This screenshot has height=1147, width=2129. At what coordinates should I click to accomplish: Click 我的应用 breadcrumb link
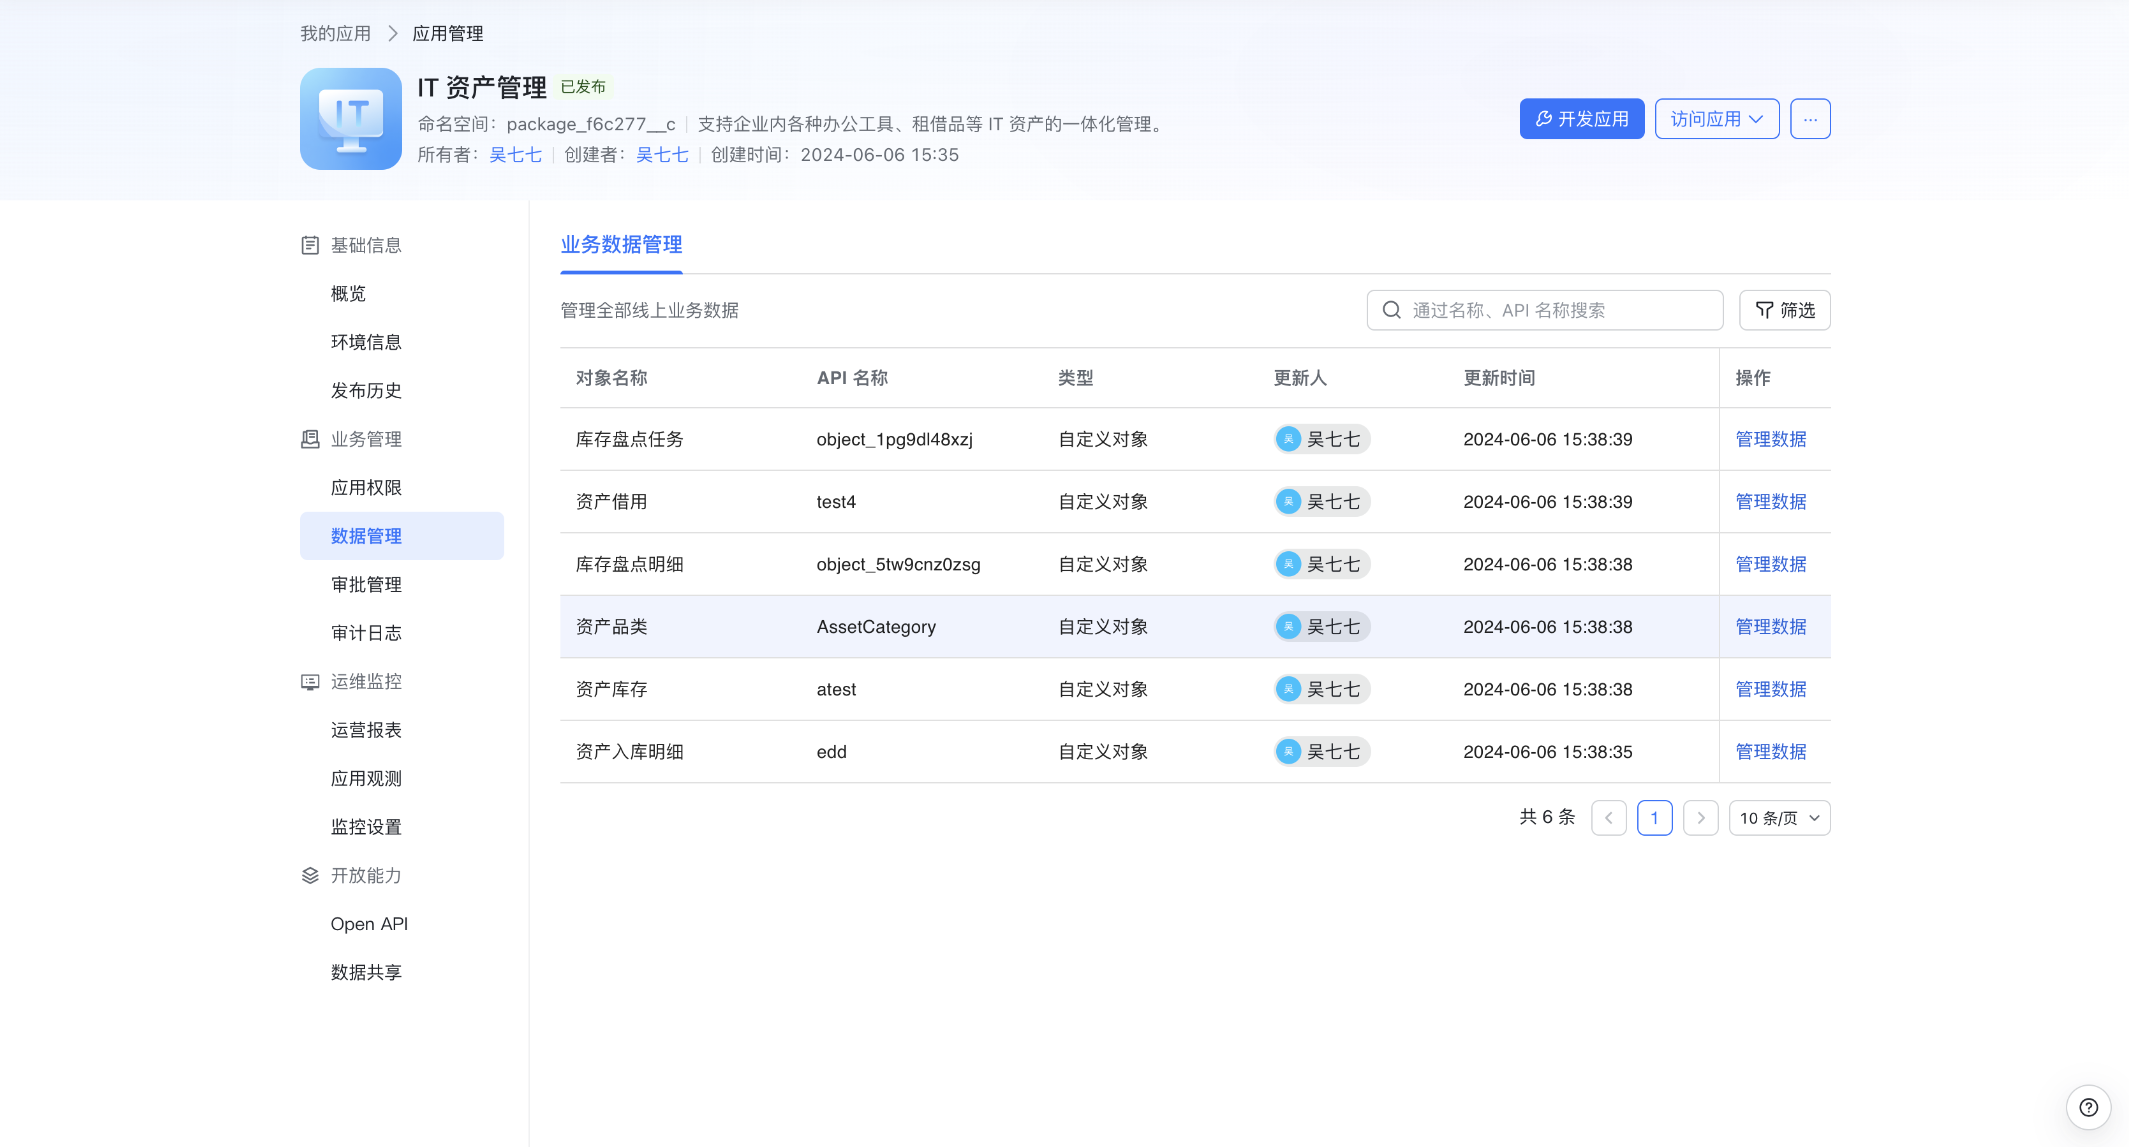click(335, 34)
